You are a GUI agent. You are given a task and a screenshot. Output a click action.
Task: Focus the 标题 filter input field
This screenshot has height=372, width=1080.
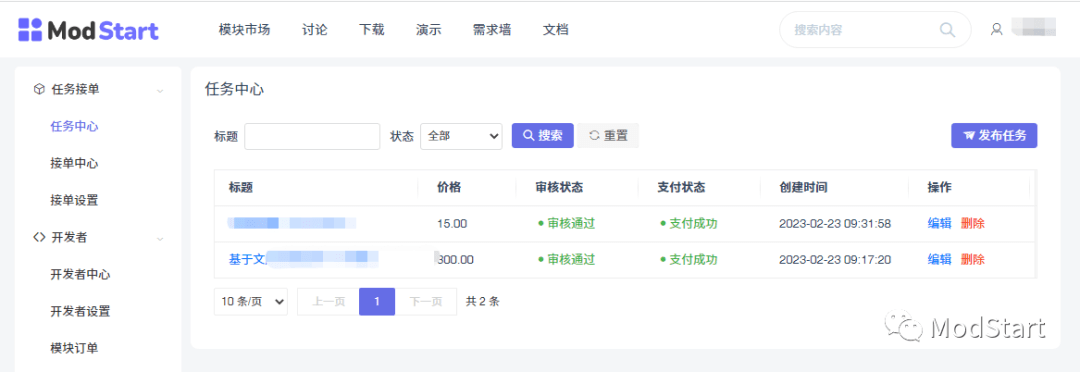point(312,136)
